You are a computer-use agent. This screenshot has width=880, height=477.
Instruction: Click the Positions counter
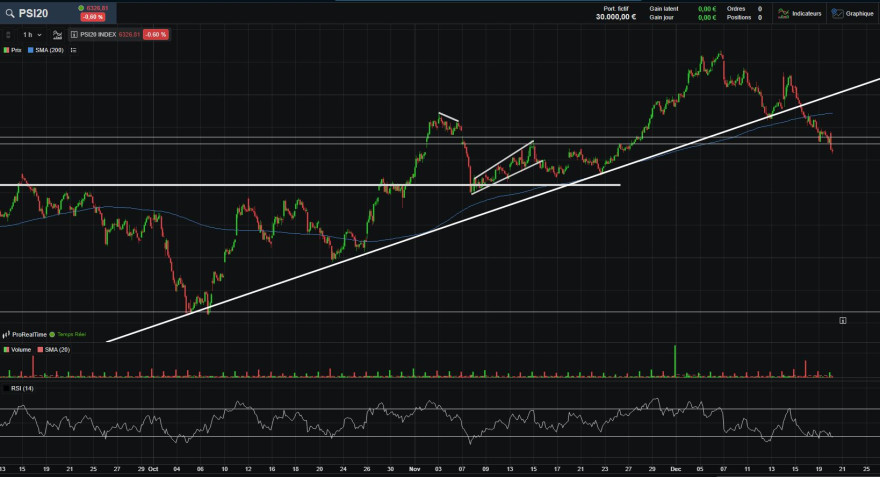pos(744,17)
